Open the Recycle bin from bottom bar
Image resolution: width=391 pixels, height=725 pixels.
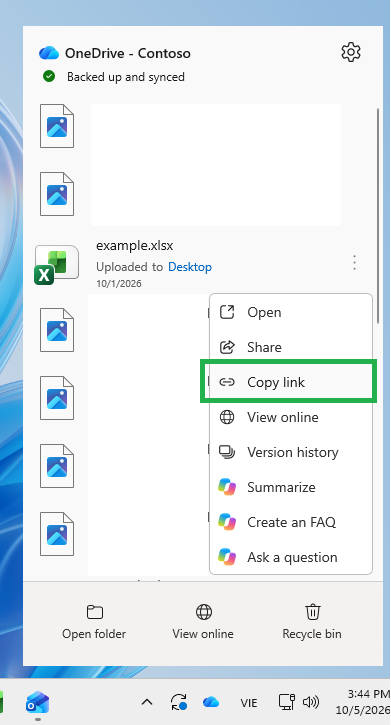point(312,622)
